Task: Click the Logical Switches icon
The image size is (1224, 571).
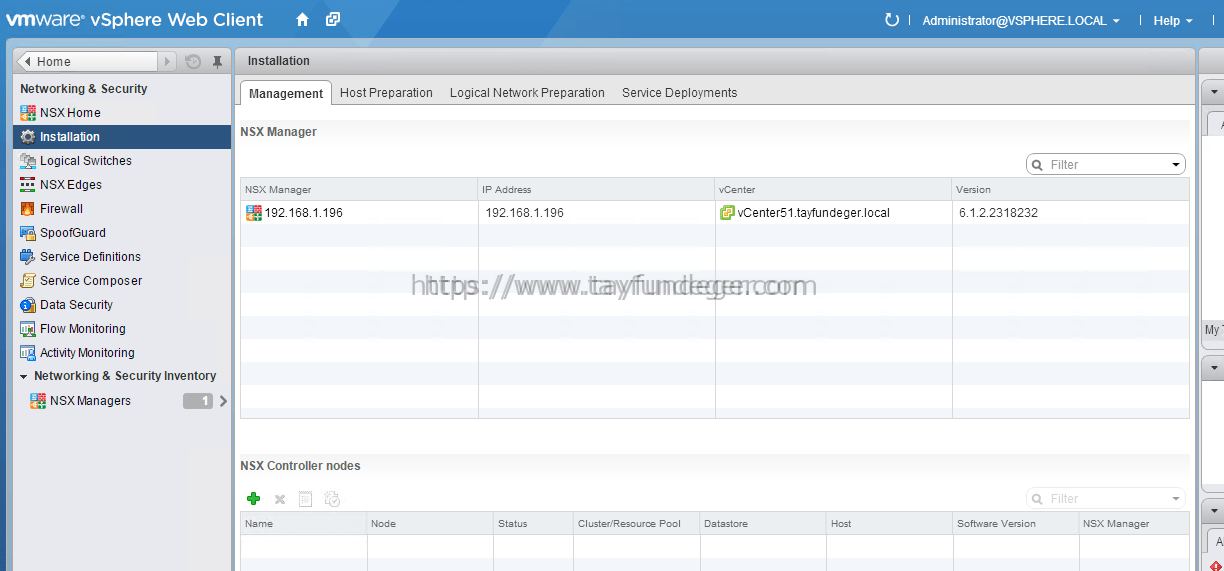Action: click(x=28, y=161)
